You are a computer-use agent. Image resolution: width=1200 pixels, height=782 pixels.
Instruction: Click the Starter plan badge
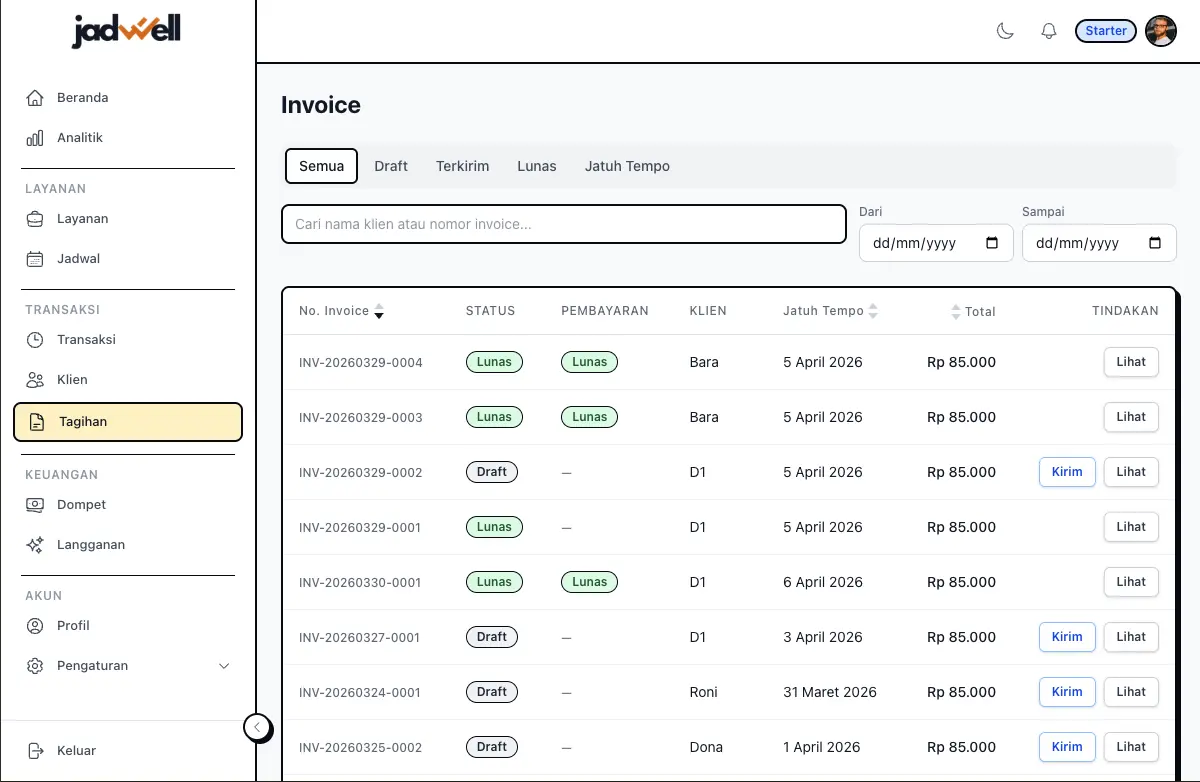(1105, 30)
